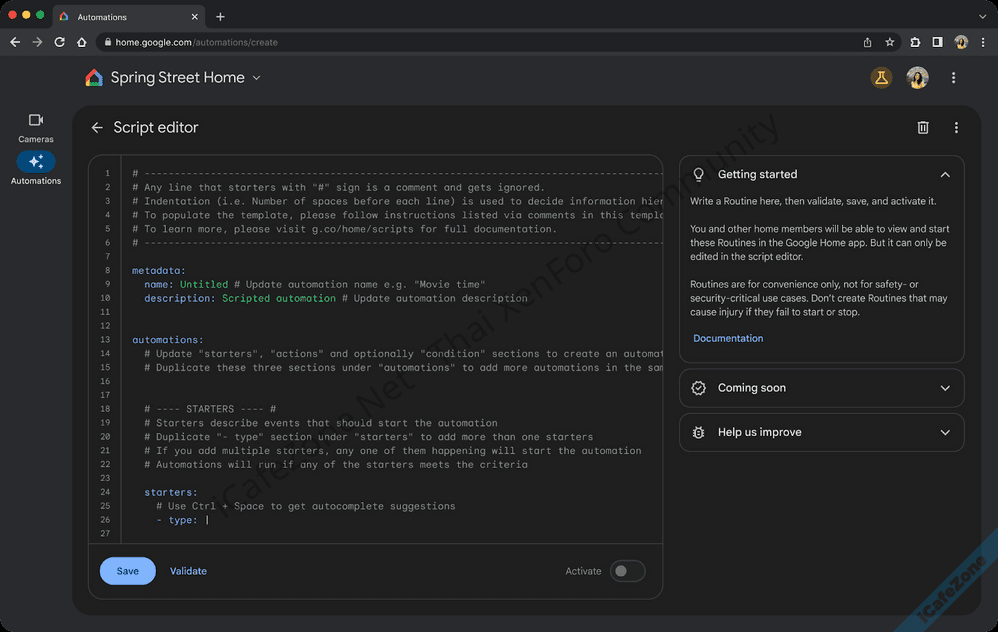Open the Spring Street Home dropdown
The image size is (998, 632).
pyautogui.click(x=256, y=78)
